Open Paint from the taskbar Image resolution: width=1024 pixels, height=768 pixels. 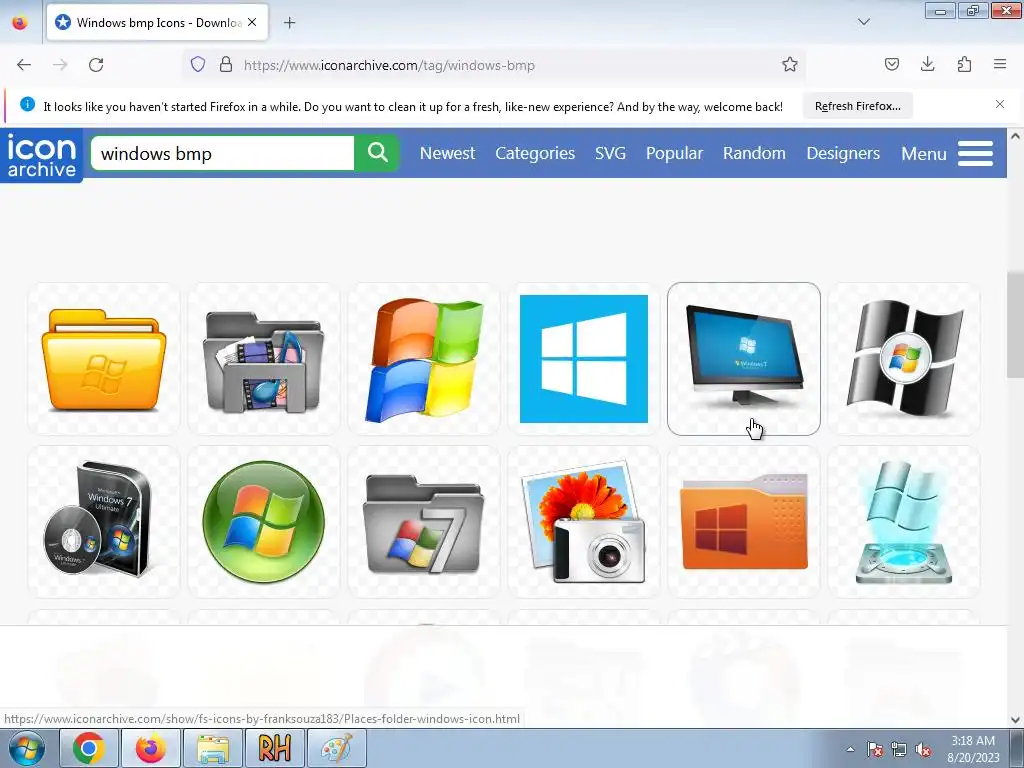(x=336, y=748)
